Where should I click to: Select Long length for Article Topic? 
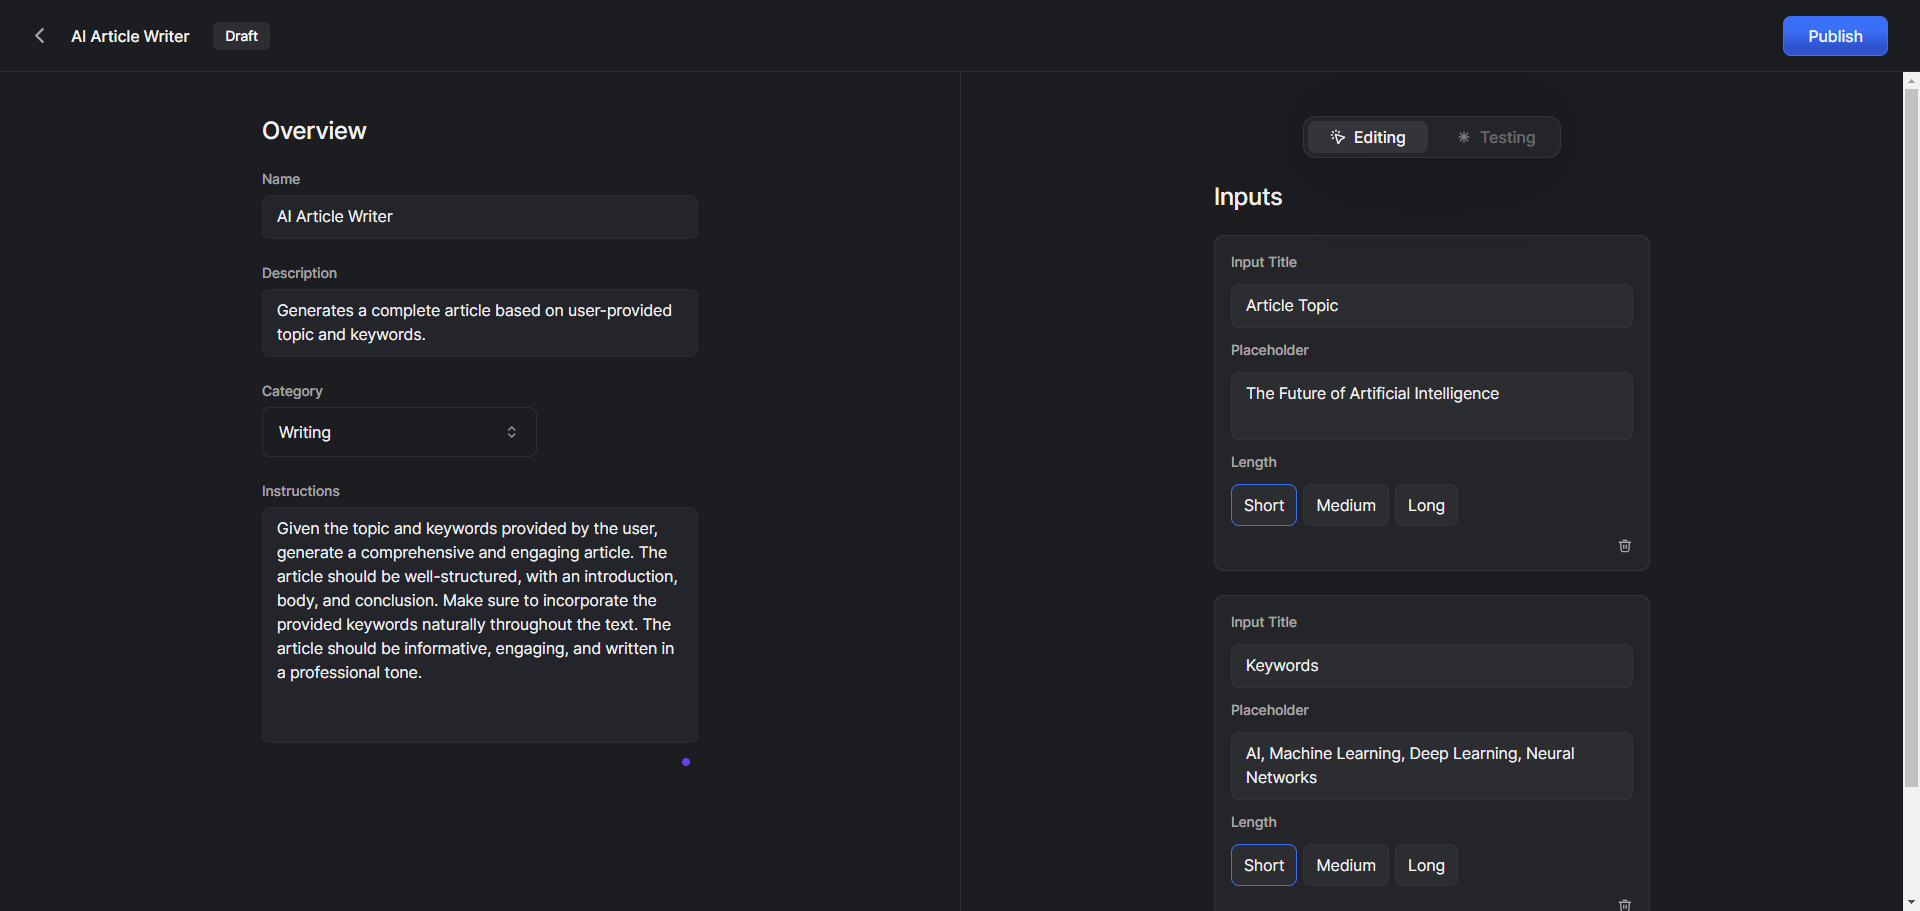point(1425,506)
